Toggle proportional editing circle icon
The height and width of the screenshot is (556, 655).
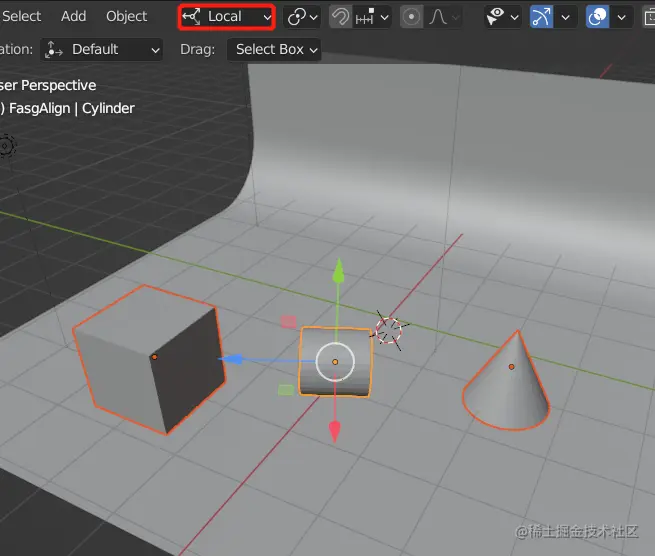(411, 17)
